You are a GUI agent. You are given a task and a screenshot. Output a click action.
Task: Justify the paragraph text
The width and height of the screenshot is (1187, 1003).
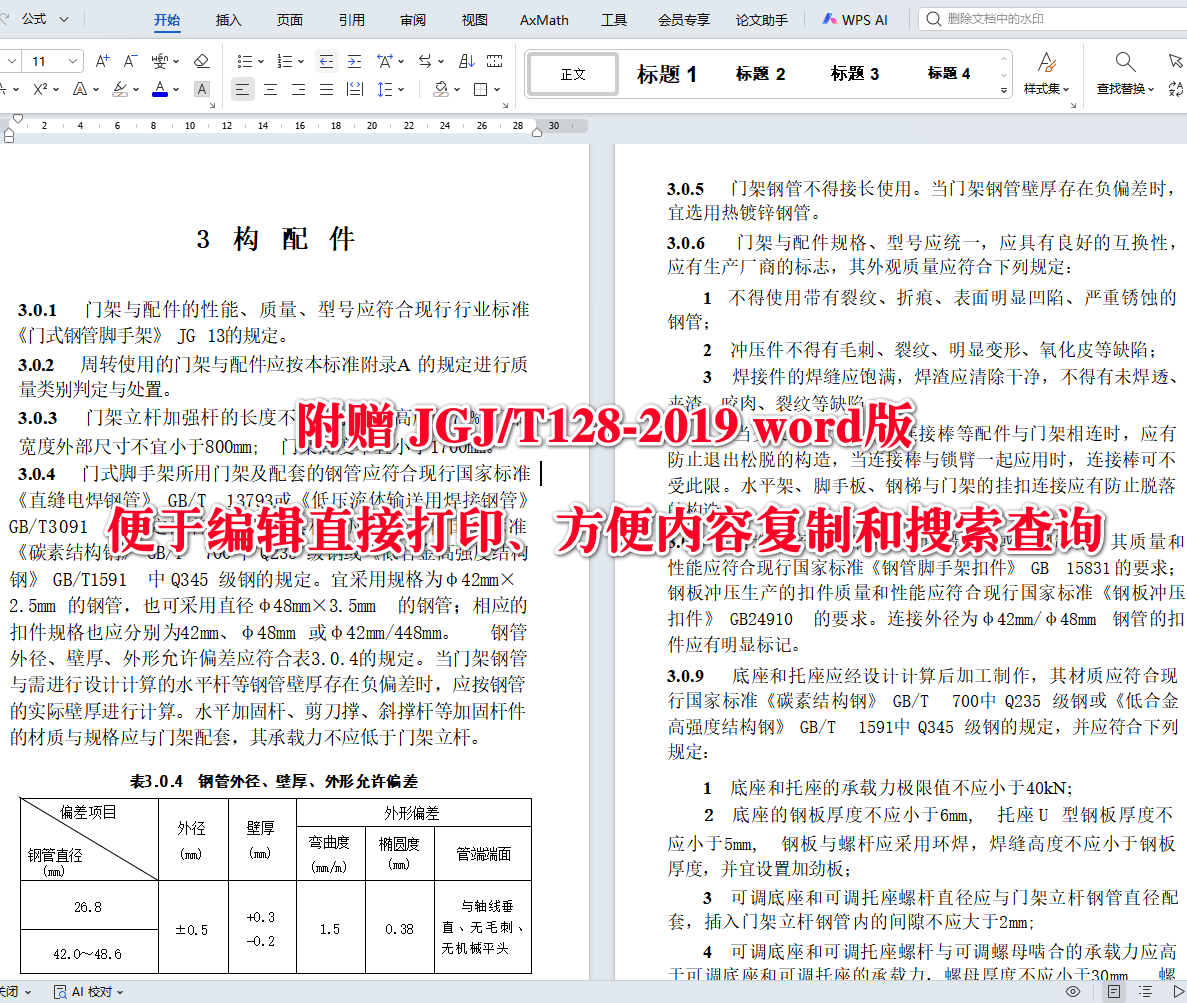[x=326, y=90]
